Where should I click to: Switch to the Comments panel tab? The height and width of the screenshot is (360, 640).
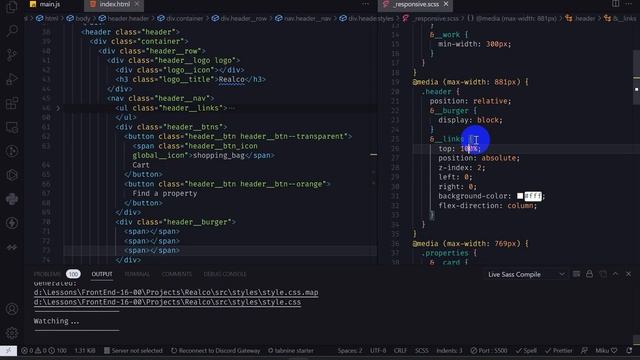coord(177,274)
